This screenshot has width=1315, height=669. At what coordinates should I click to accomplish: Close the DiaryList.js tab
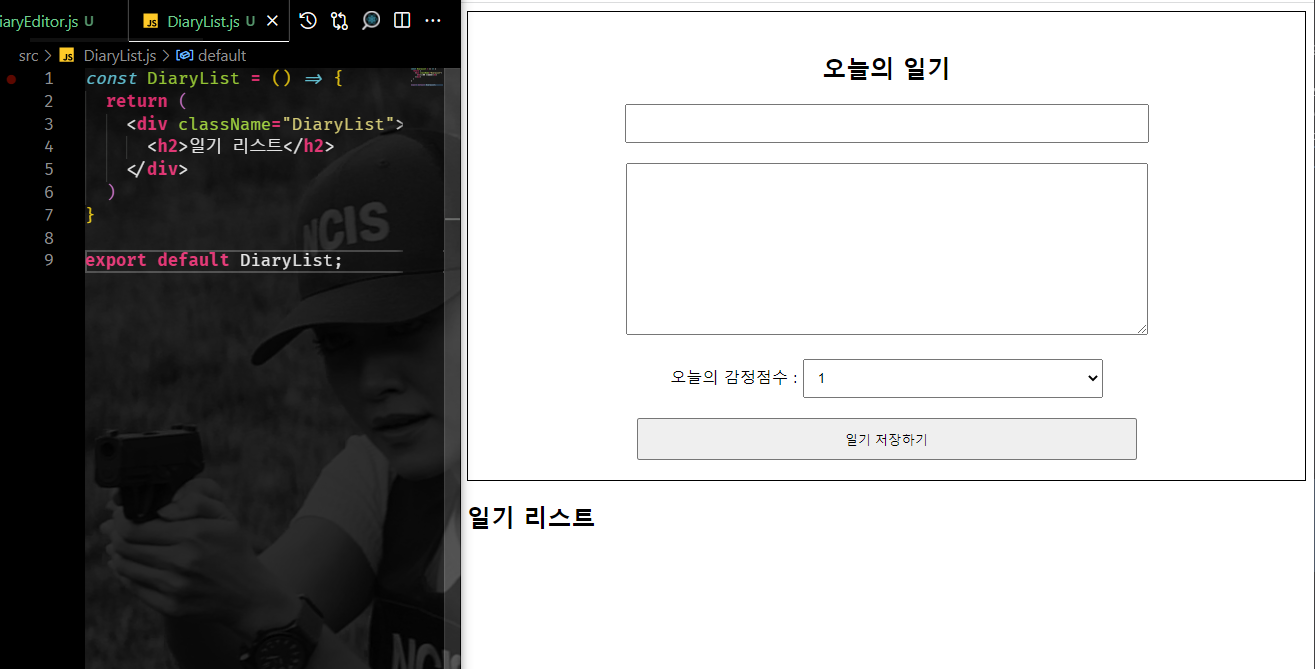pos(272,21)
